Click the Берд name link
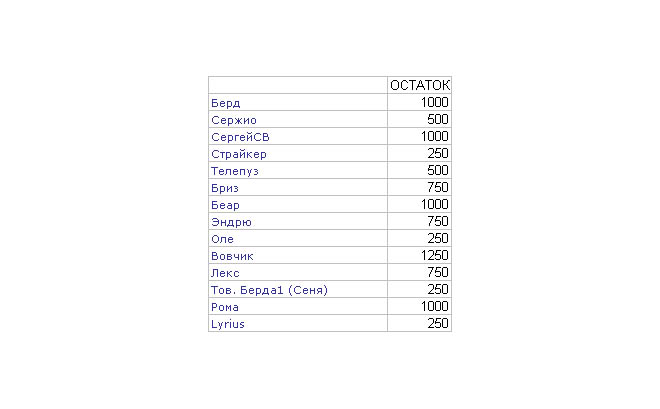Image resolution: width=660 pixels, height=409 pixels. click(226, 103)
